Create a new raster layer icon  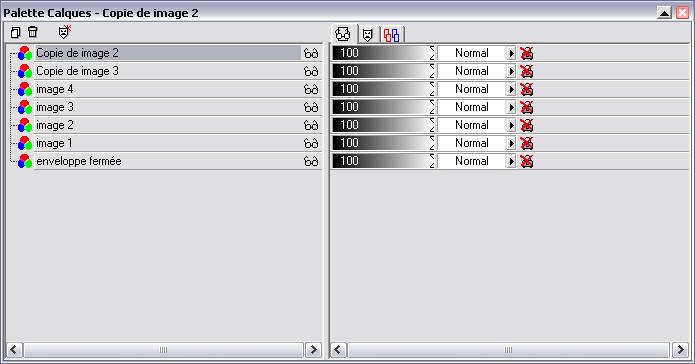16,32
